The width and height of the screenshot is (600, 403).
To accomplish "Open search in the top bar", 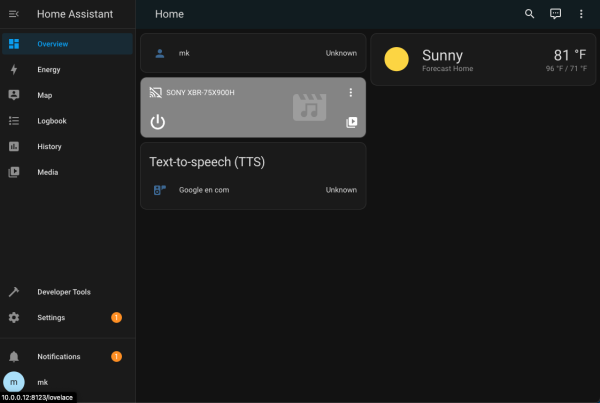I will (530, 14).
